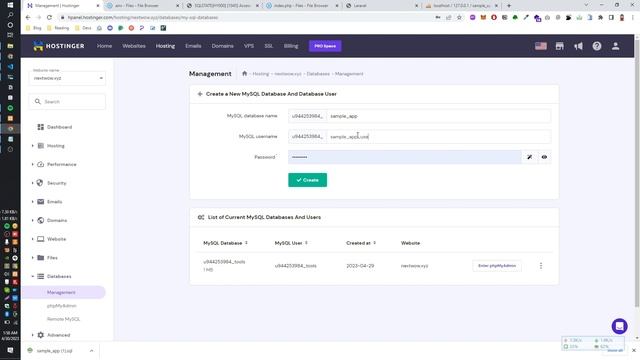The image size is (640, 360).
Task: Expand the Security sidebar section
Action: click(33, 183)
